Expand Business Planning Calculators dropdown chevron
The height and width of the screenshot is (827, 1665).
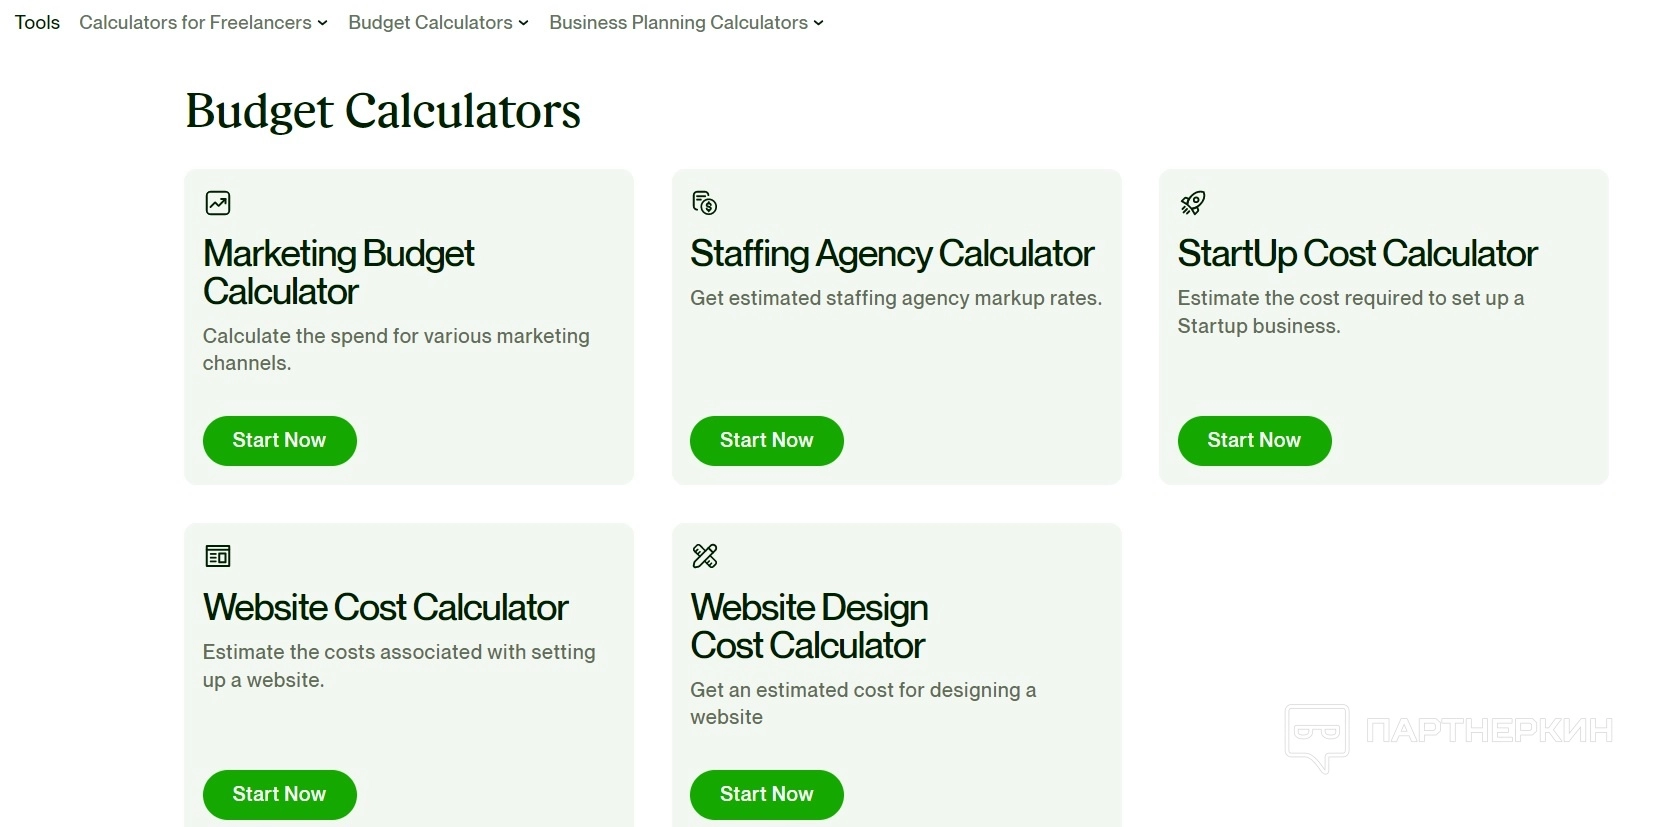(x=819, y=23)
